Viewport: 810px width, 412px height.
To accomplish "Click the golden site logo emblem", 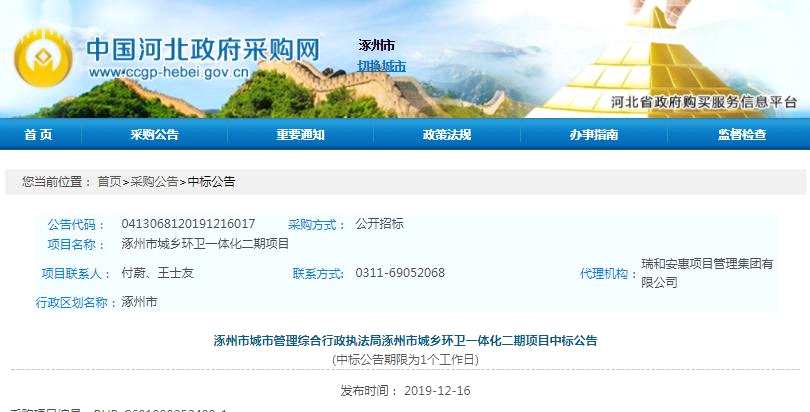I will (43, 59).
